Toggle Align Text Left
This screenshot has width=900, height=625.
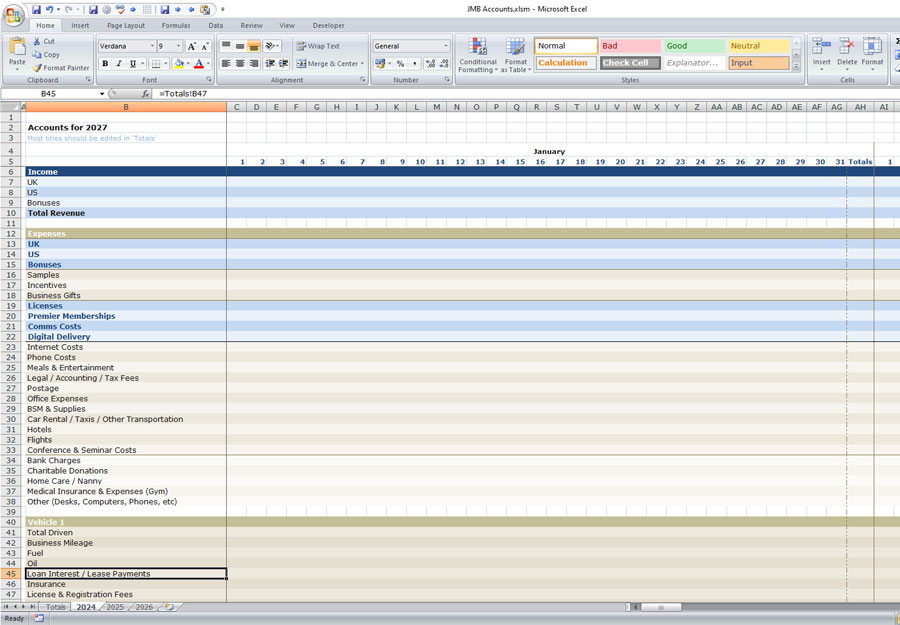tap(226, 64)
